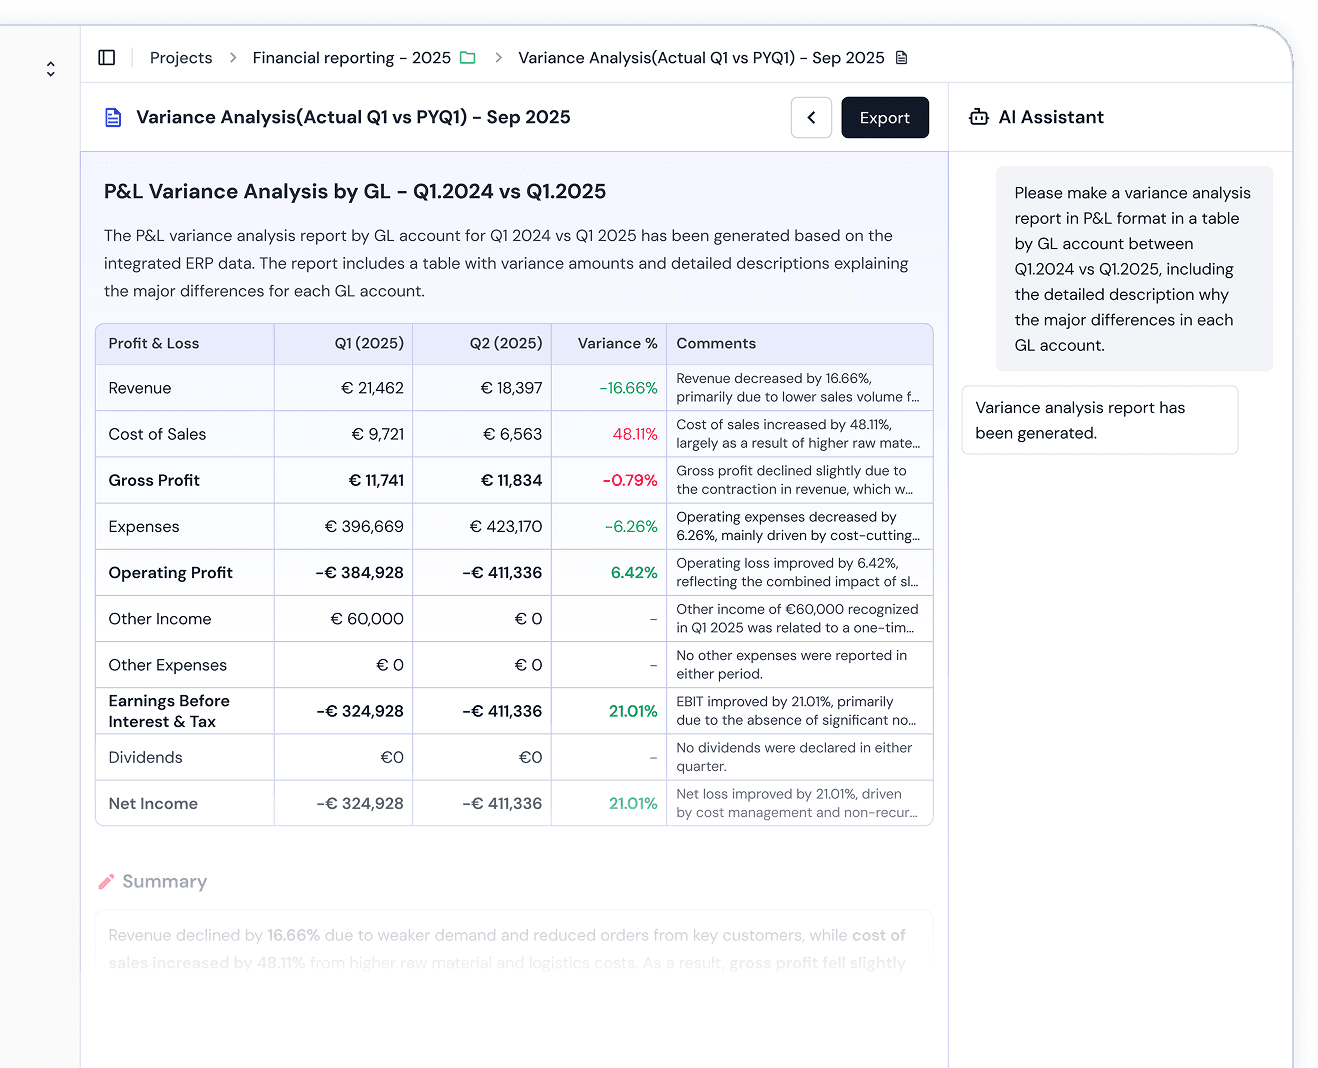Click the blue document icon beside report title
Viewport: 1318px width, 1068px height.
coord(113,118)
